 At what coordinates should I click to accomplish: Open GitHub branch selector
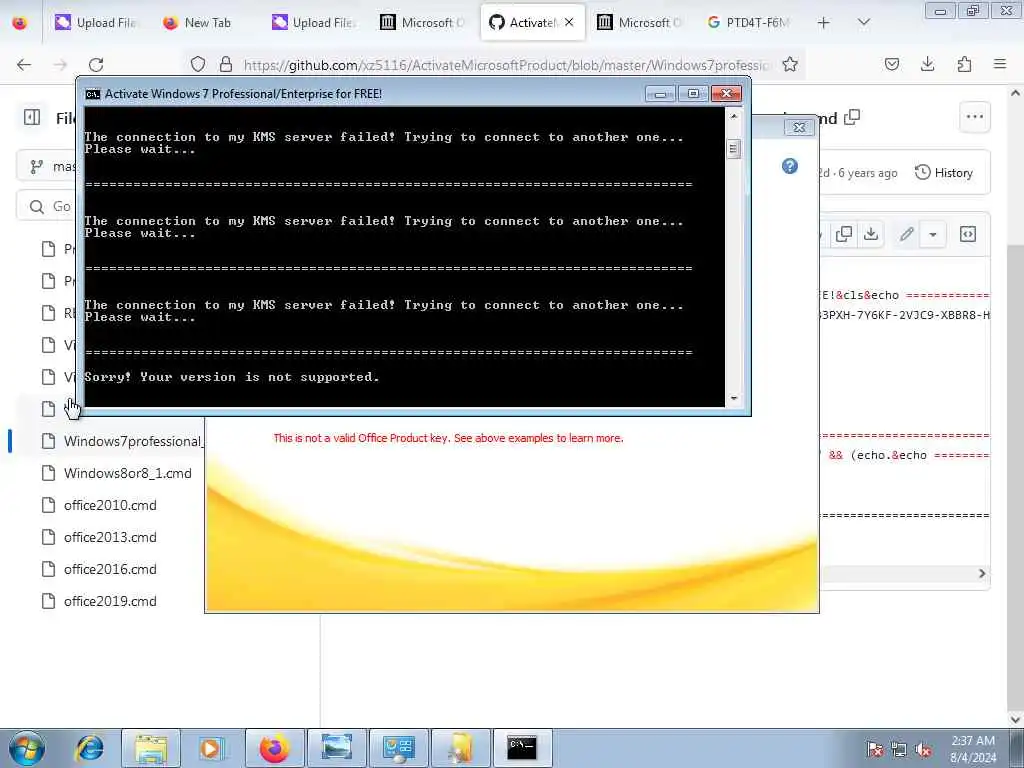coord(46,167)
